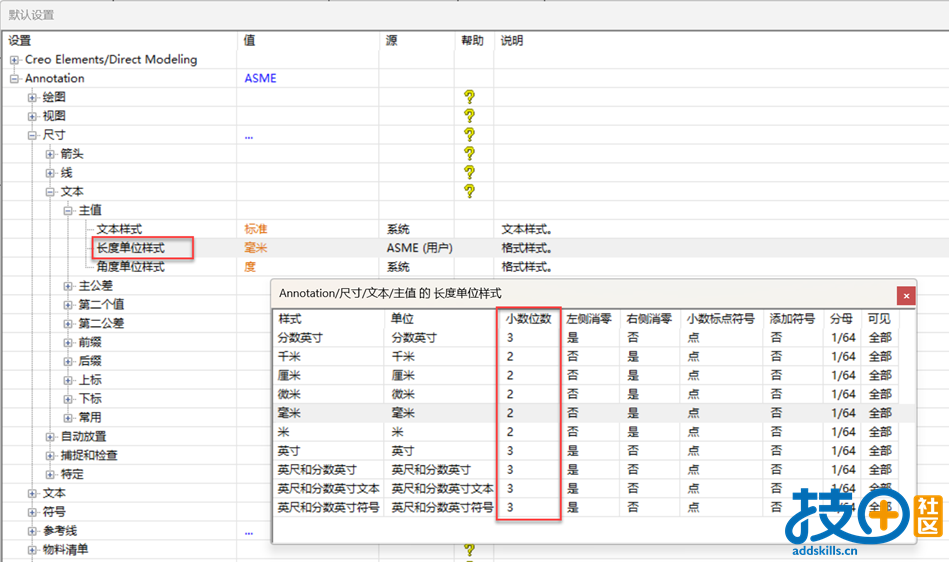Select the 英尺和分数英寸符号 style row

586,507
